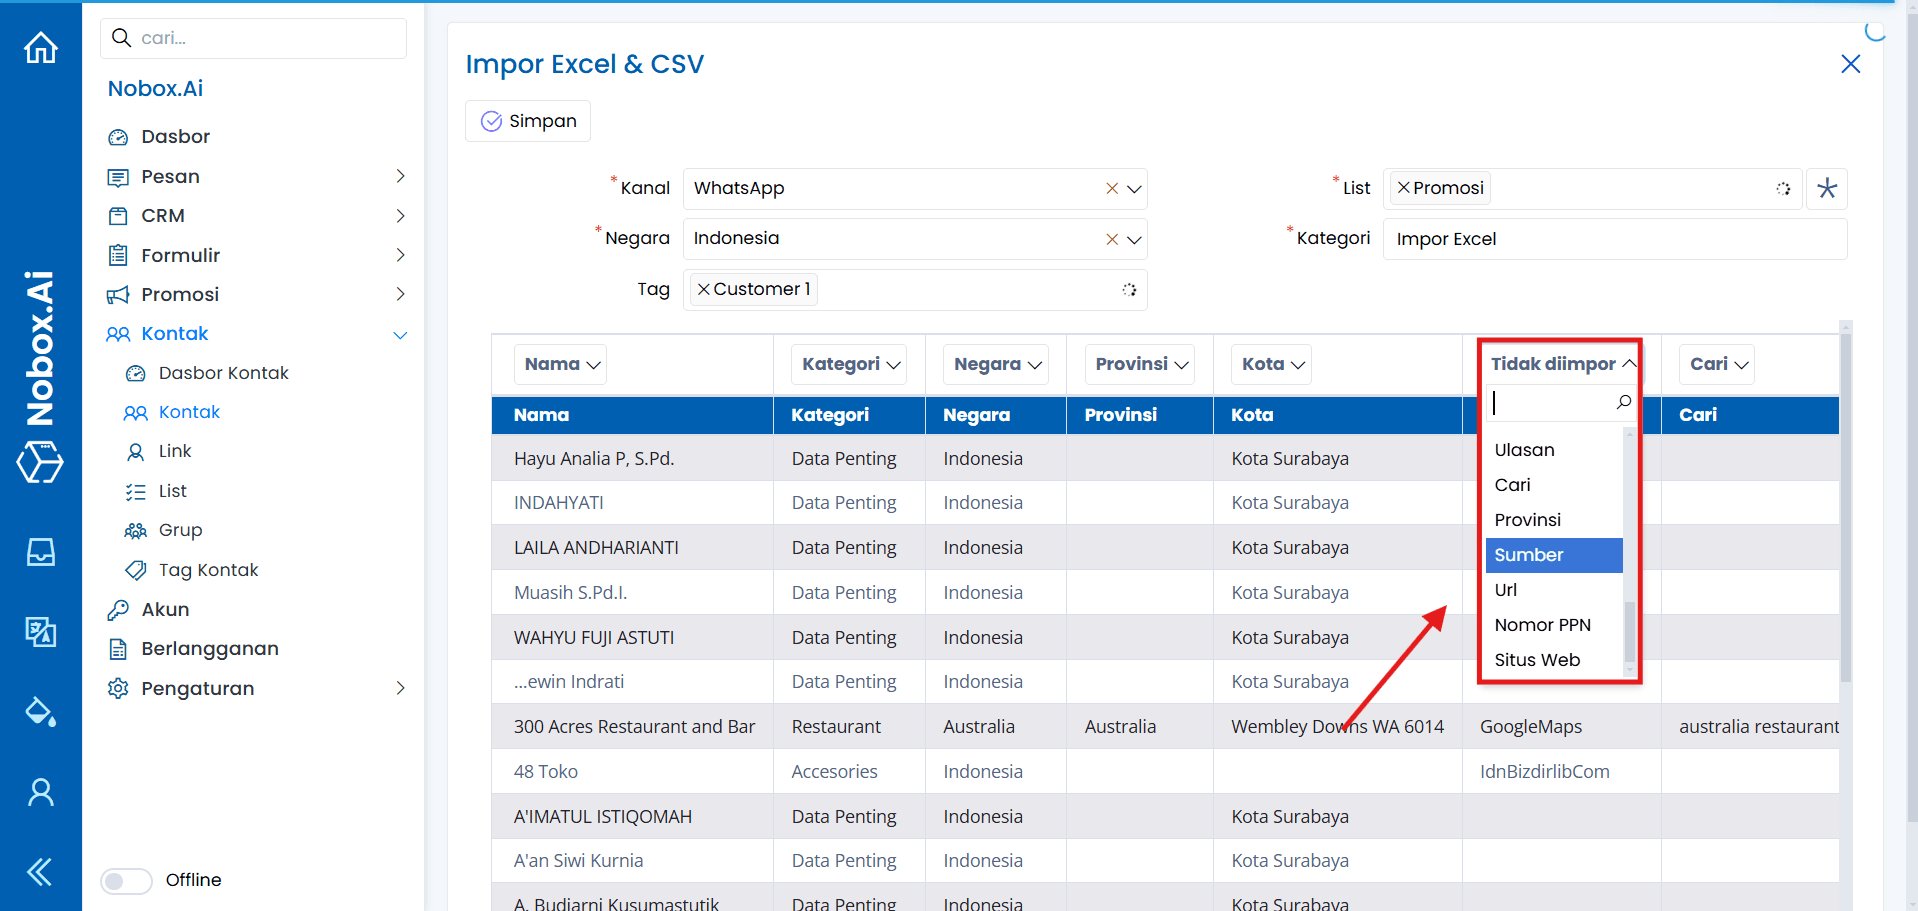The width and height of the screenshot is (1918, 911).
Task: Click the translation icon in the blue sidebar
Action: pyautogui.click(x=40, y=632)
